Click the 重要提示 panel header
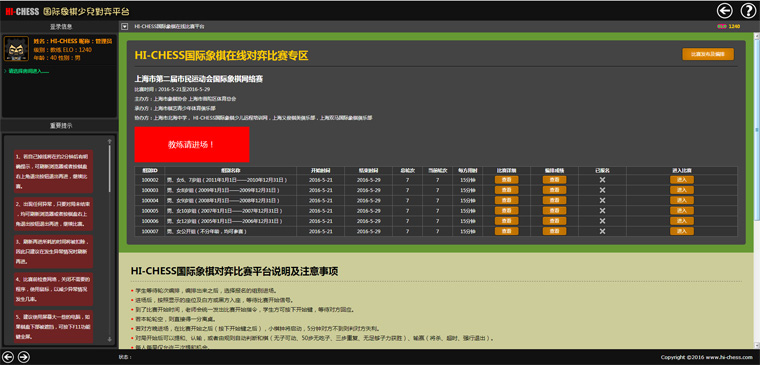The height and width of the screenshot is (365, 760). click(60, 126)
